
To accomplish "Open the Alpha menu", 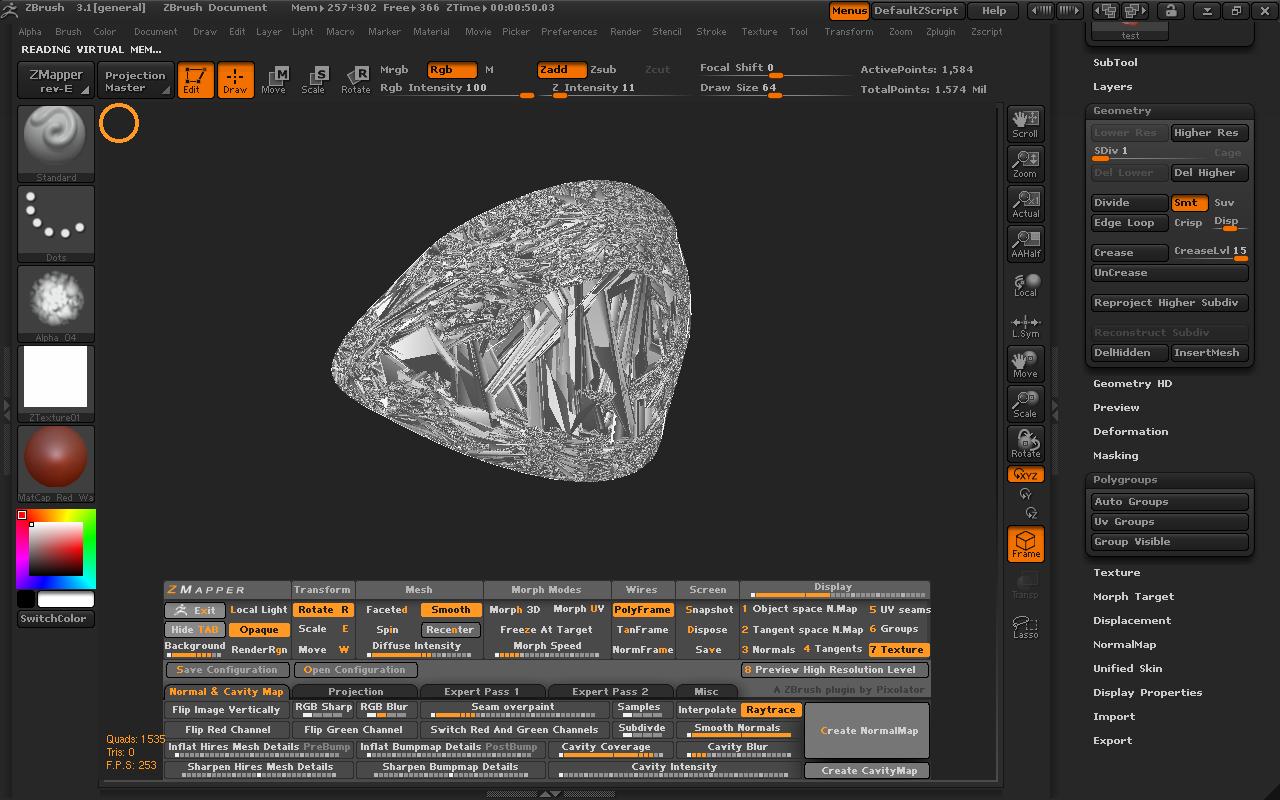I will (30, 32).
